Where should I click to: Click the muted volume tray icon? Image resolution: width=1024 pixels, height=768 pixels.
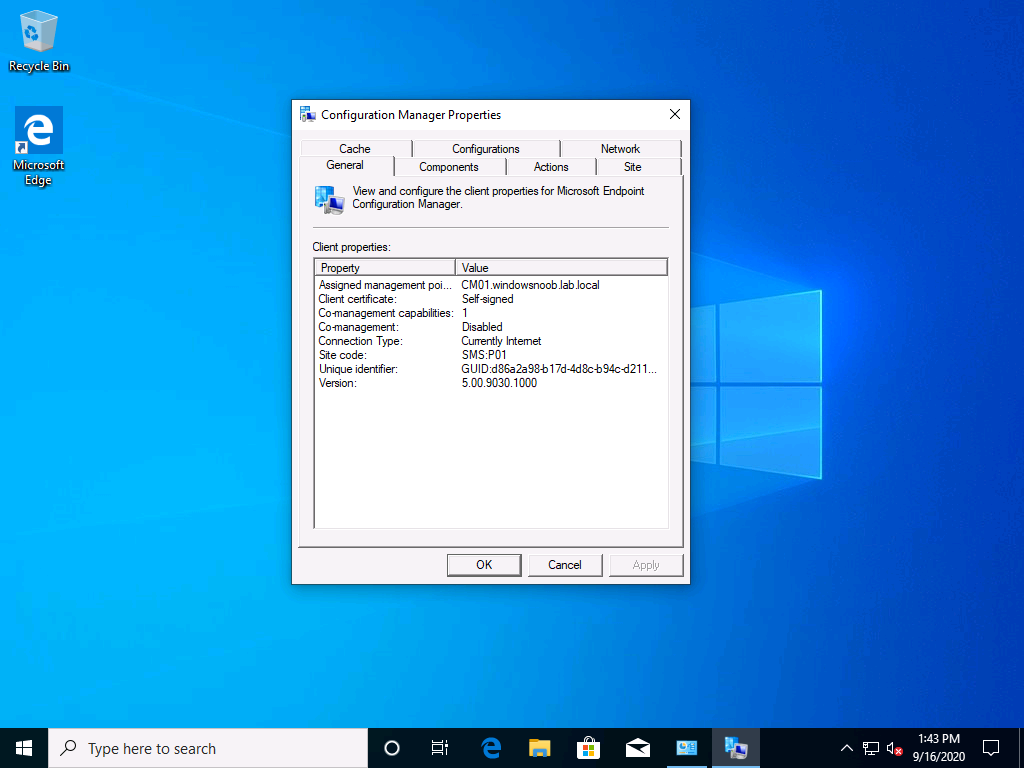(x=895, y=748)
